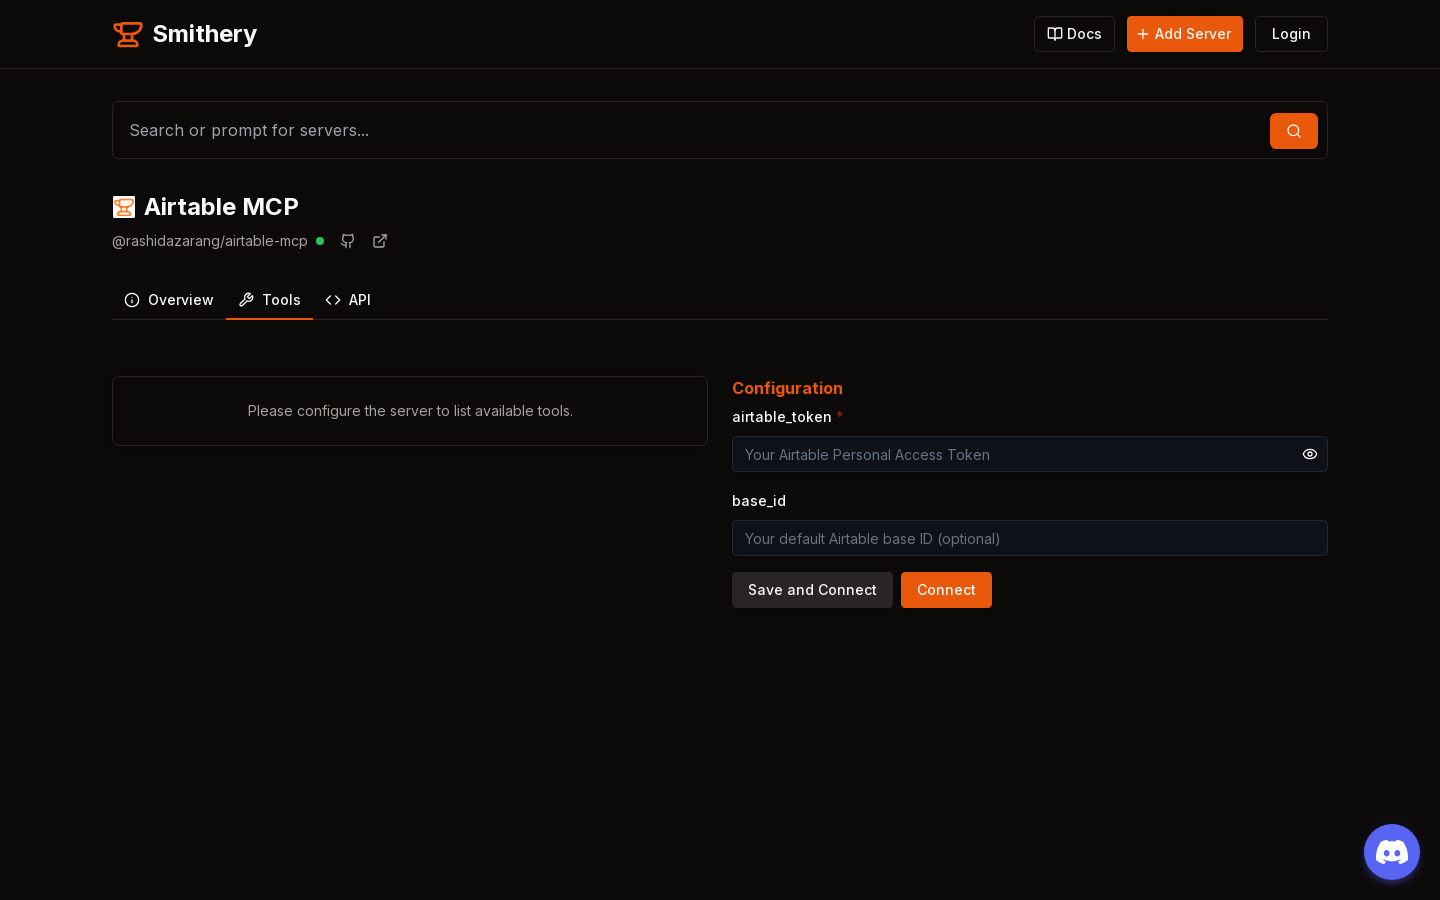Click the orange Connect button

pos(946,590)
